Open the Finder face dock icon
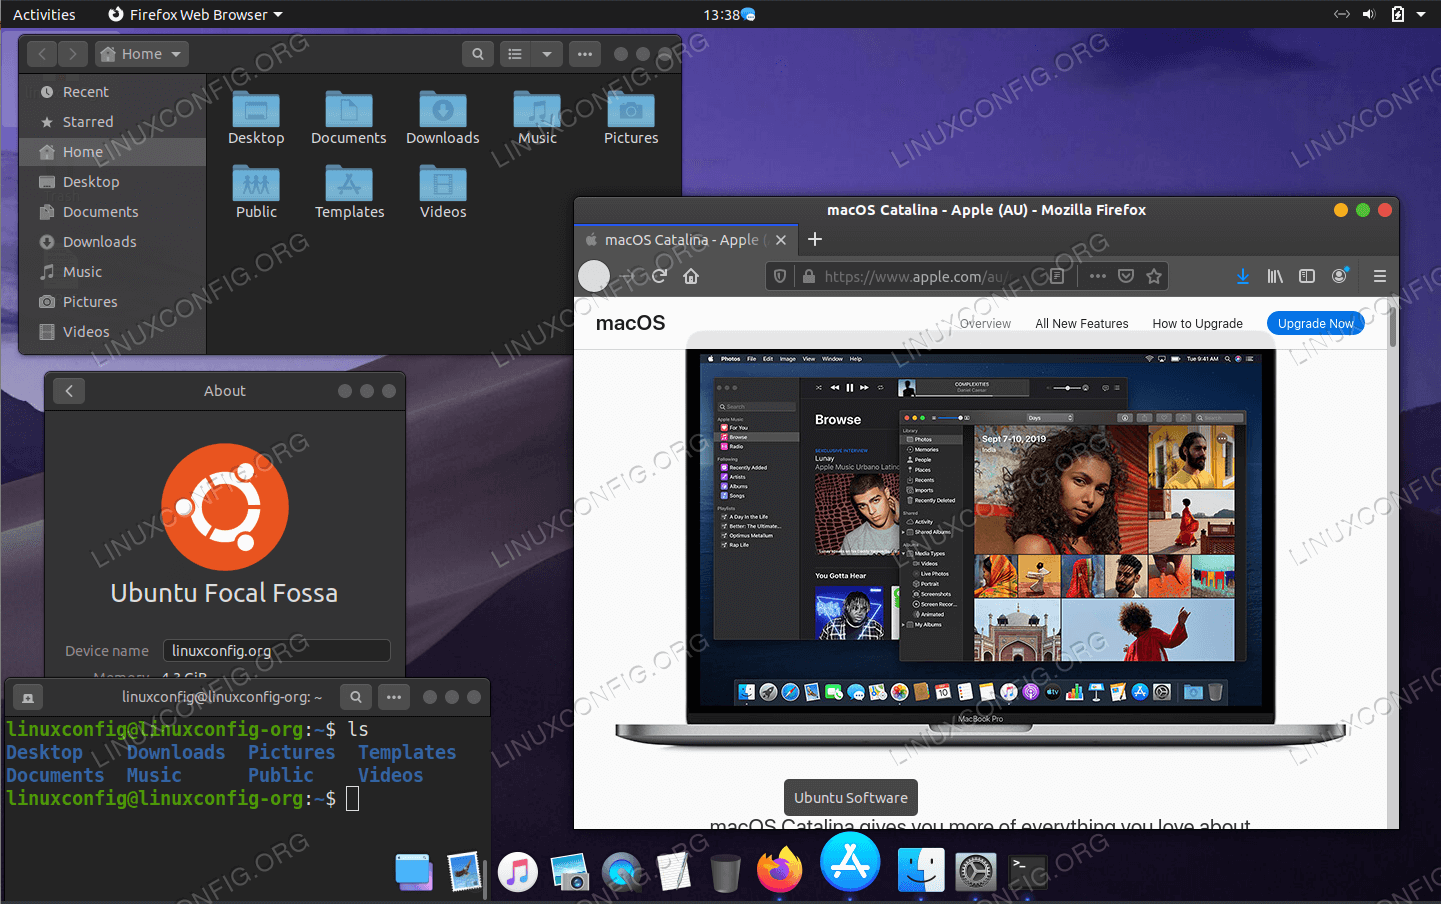 (921, 870)
